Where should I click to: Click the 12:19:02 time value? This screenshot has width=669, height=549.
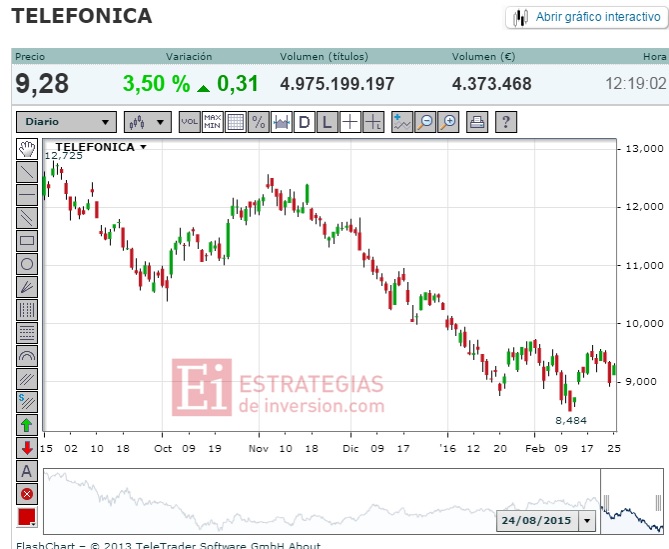coord(636,83)
